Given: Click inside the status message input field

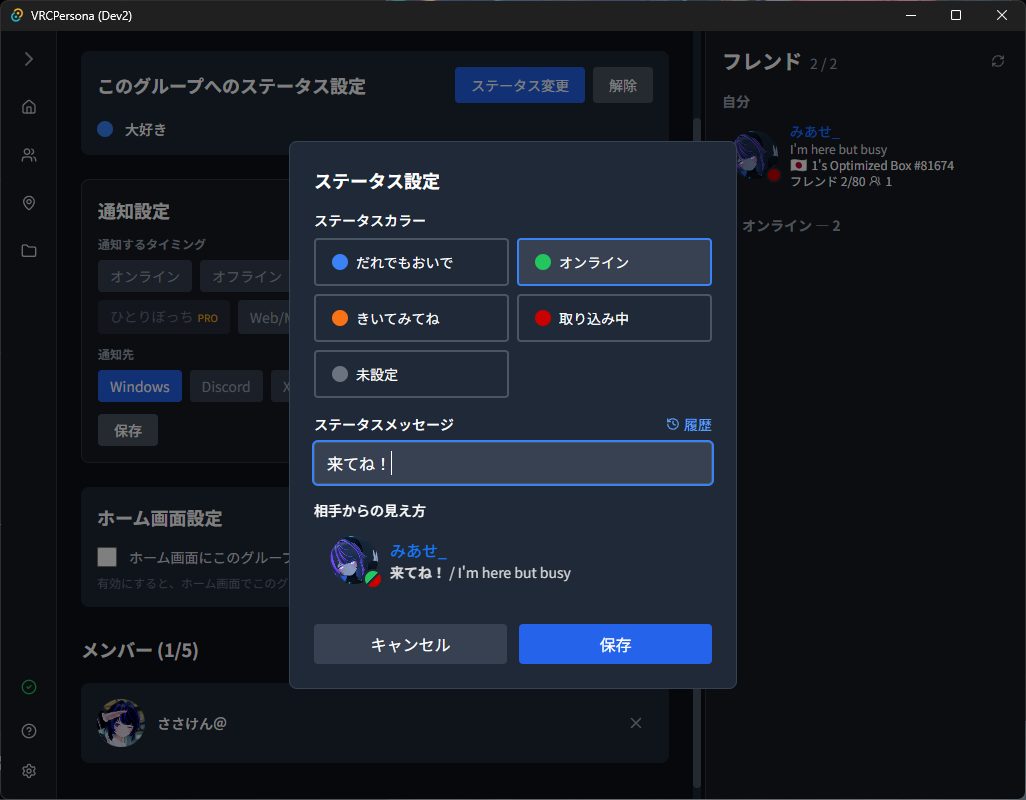Looking at the screenshot, I should pos(512,463).
